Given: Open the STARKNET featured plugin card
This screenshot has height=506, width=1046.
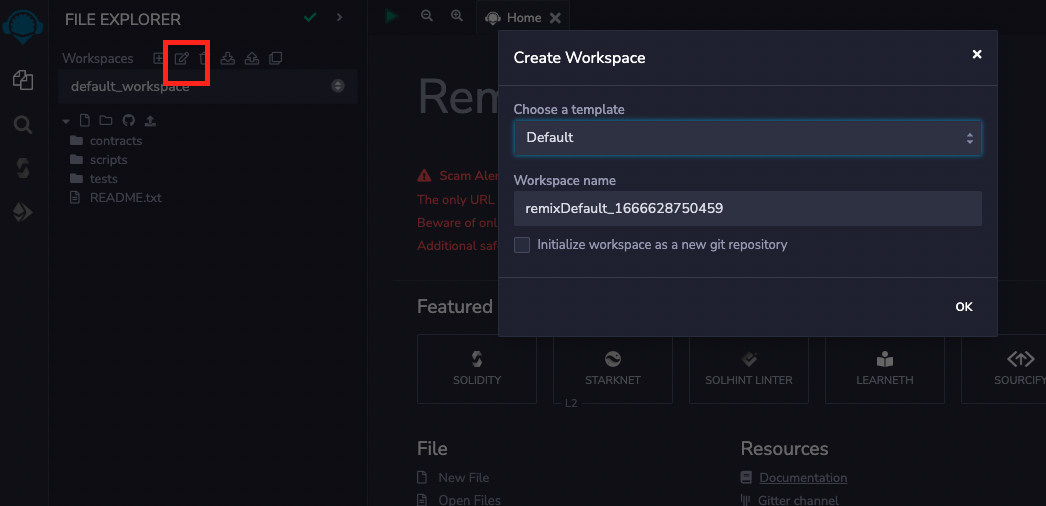Looking at the screenshot, I should (612, 369).
